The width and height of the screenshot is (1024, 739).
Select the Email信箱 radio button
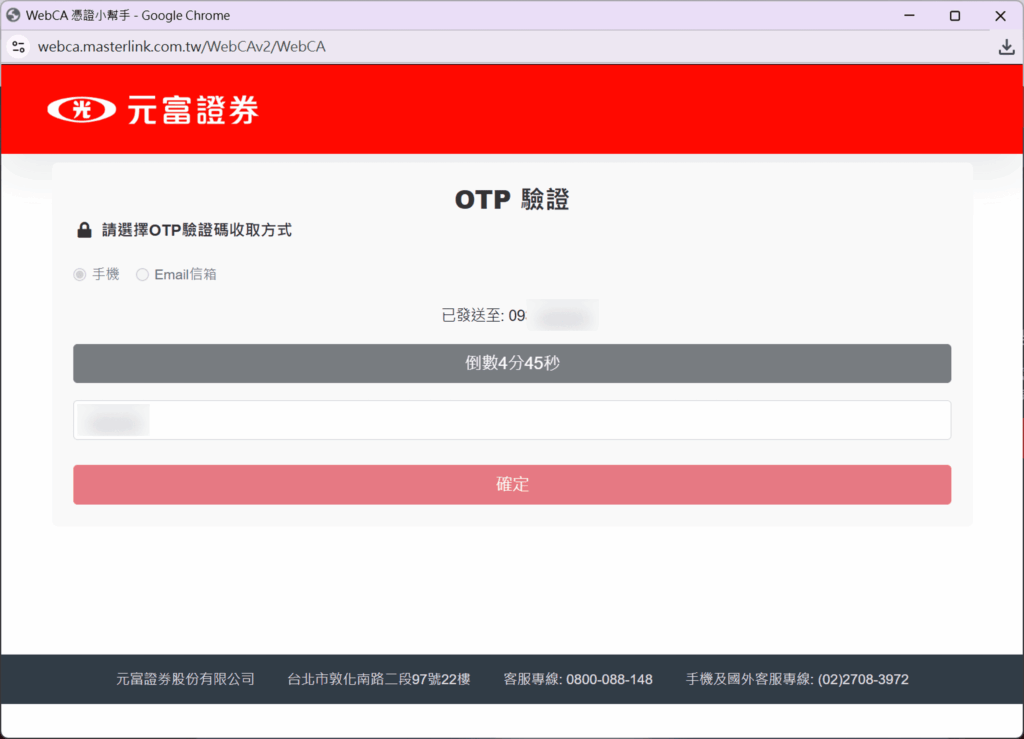tap(142, 274)
